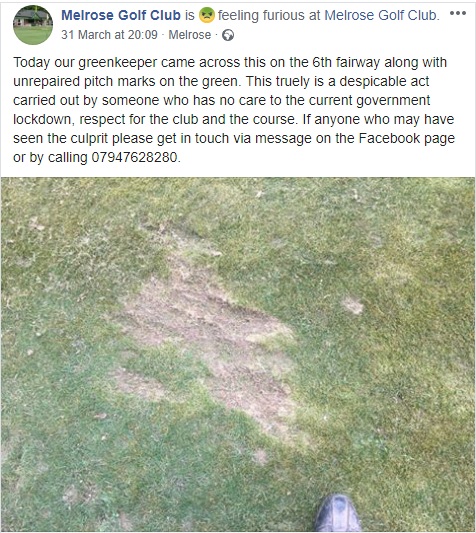The height and width of the screenshot is (533, 476).
Task: Click the 'feeling furious' activity text
Action: [258, 15]
